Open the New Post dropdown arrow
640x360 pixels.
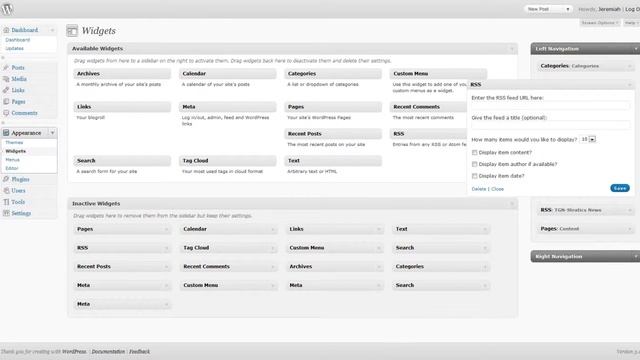[x=567, y=9]
